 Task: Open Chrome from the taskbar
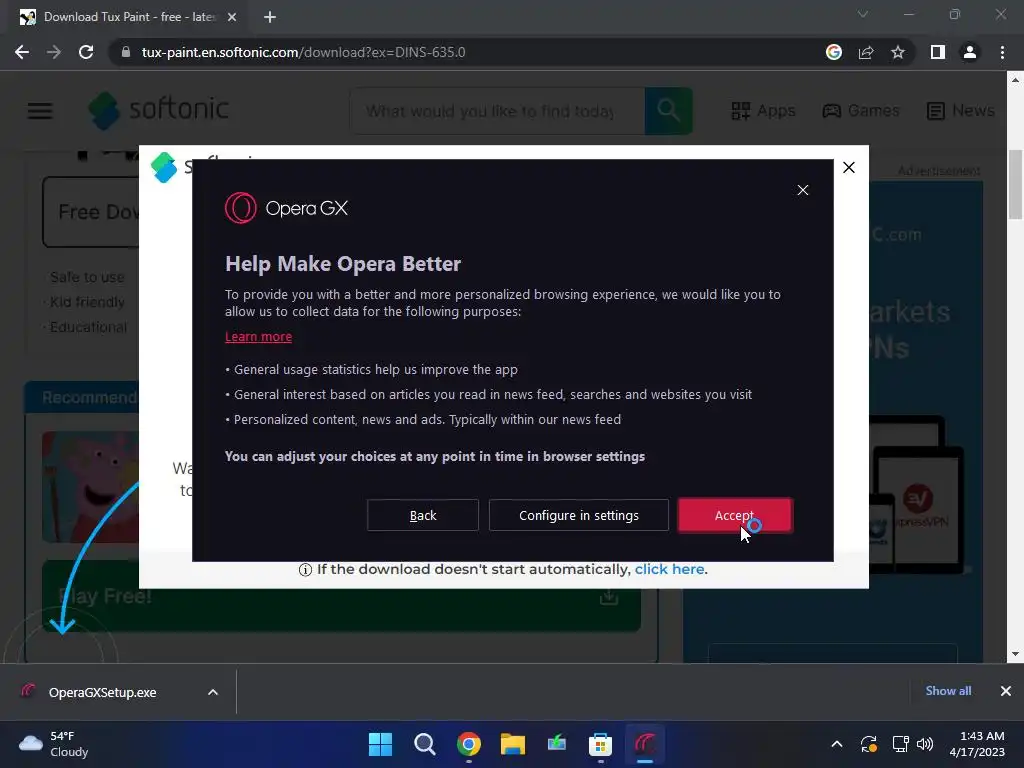[x=469, y=744]
